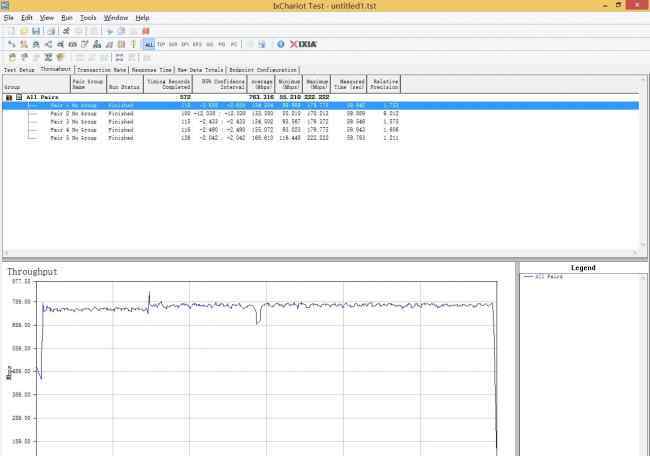The image size is (650, 456).
Task: Click the red Stop test icon
Action: 146,31
